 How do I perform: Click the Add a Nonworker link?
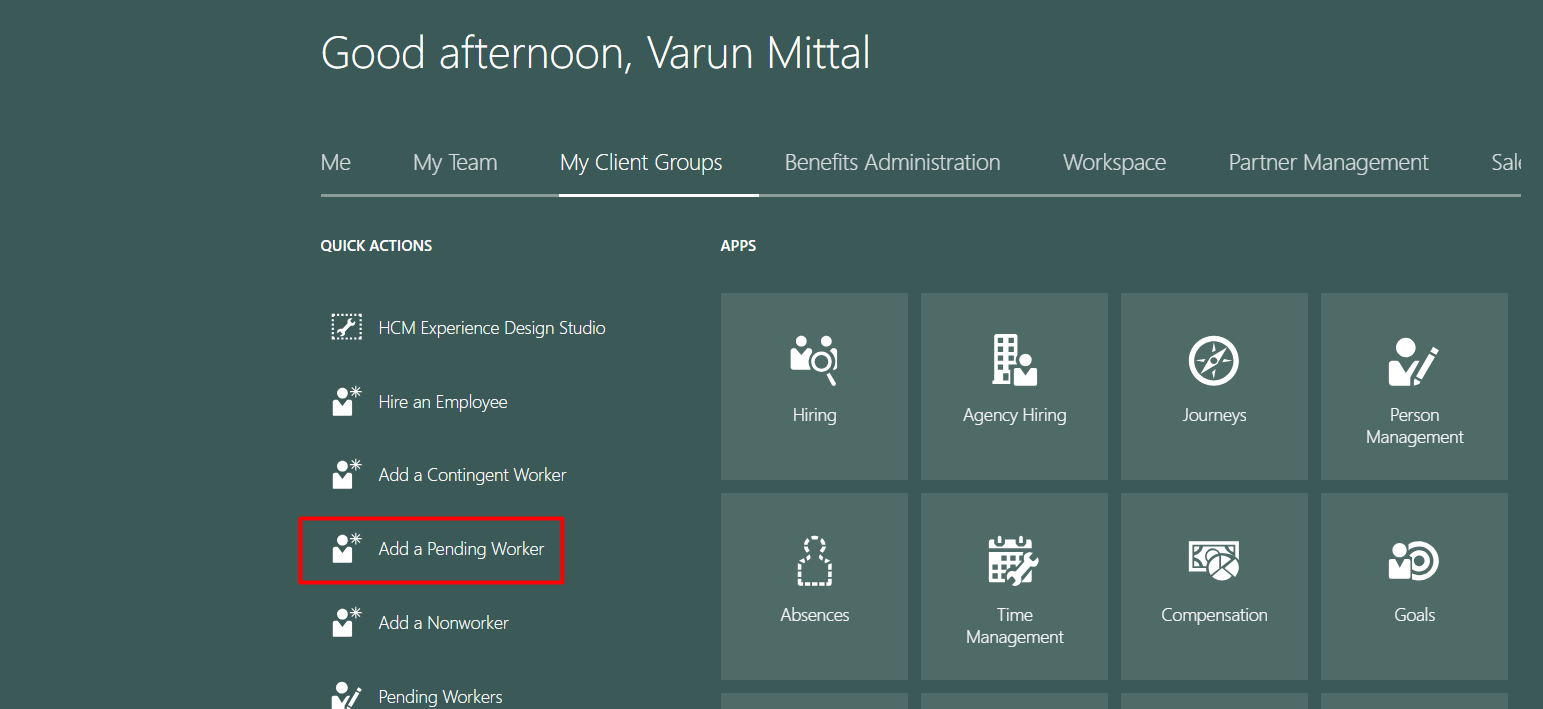pos(443,623)
